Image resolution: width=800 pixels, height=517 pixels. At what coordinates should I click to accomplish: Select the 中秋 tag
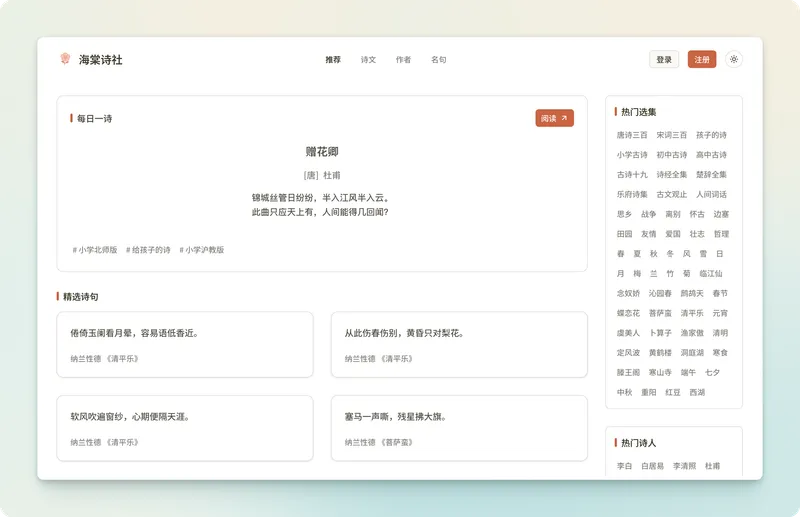(624, 392)
